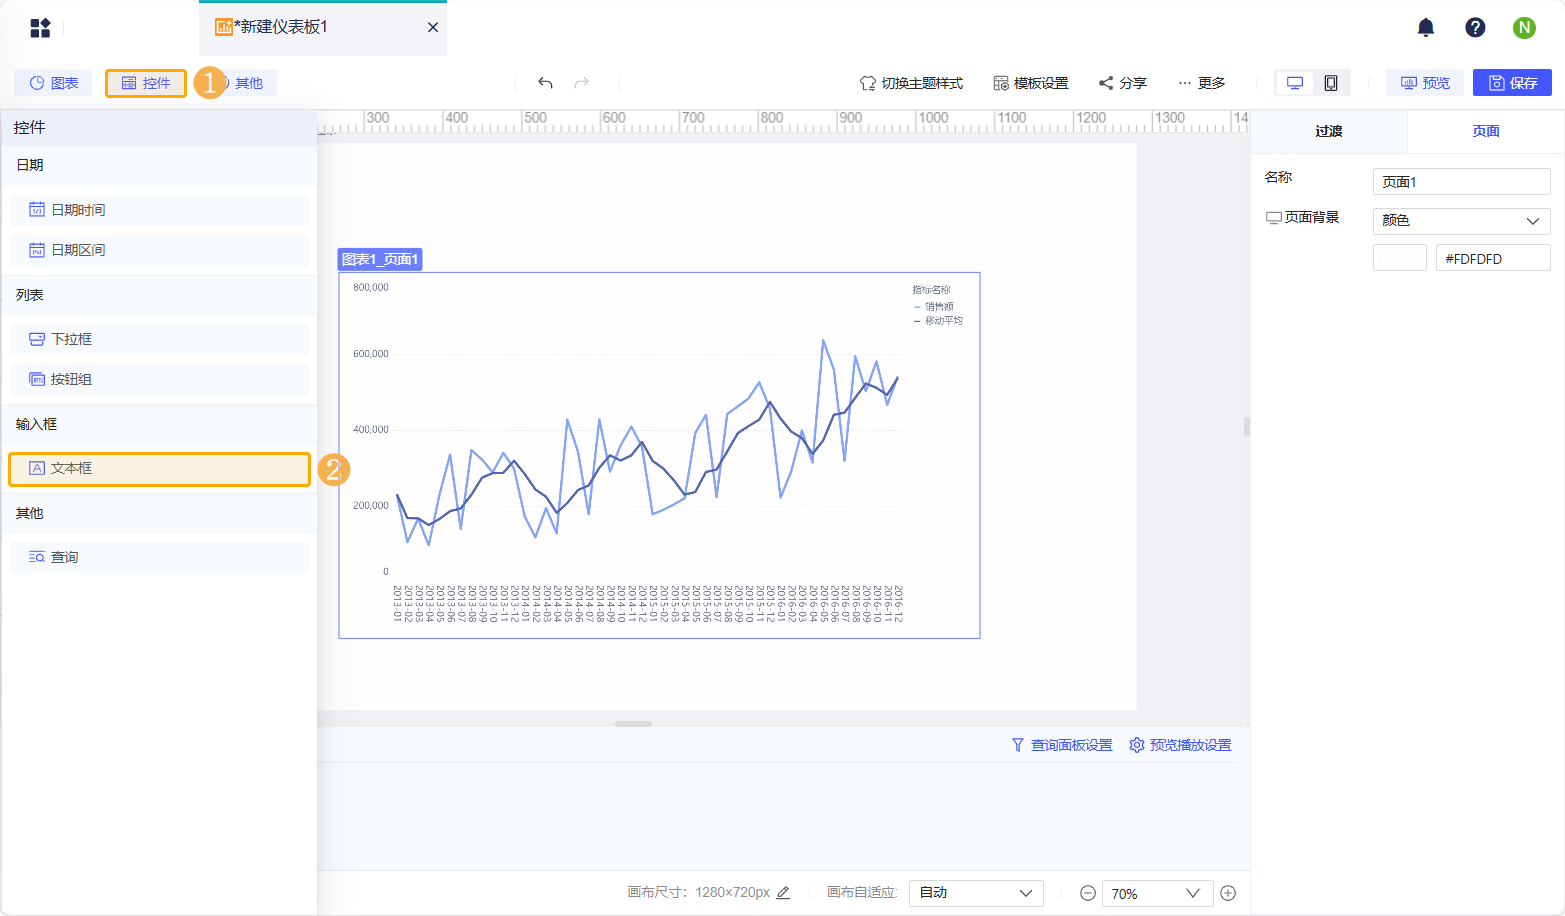Select the 图表1_页面1 chart label
Viewport: 1565px width, 916px height.
tap(380, 259)
